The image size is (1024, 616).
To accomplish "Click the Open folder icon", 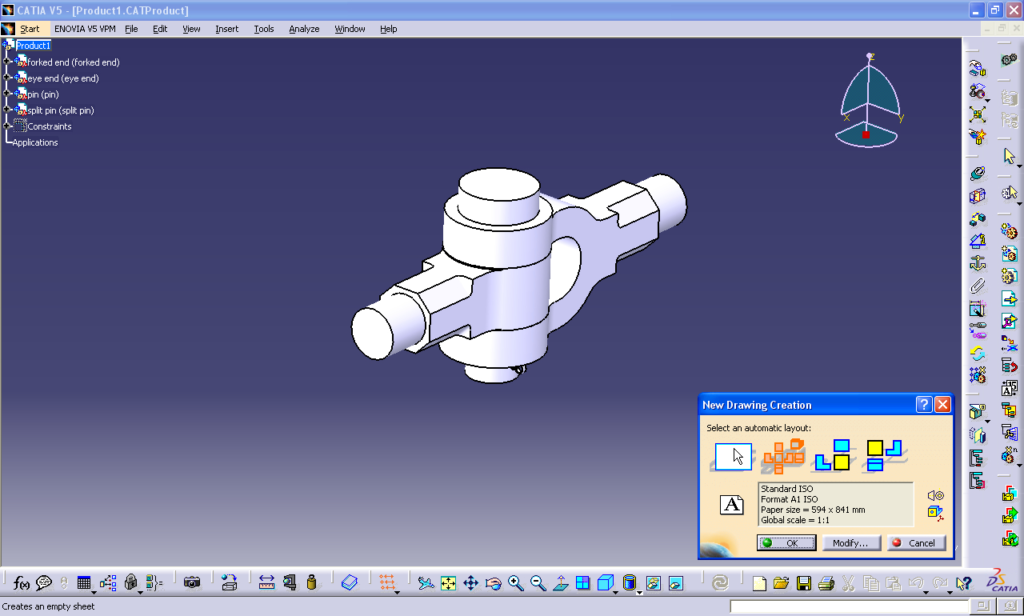I will (x=781, y=583).
